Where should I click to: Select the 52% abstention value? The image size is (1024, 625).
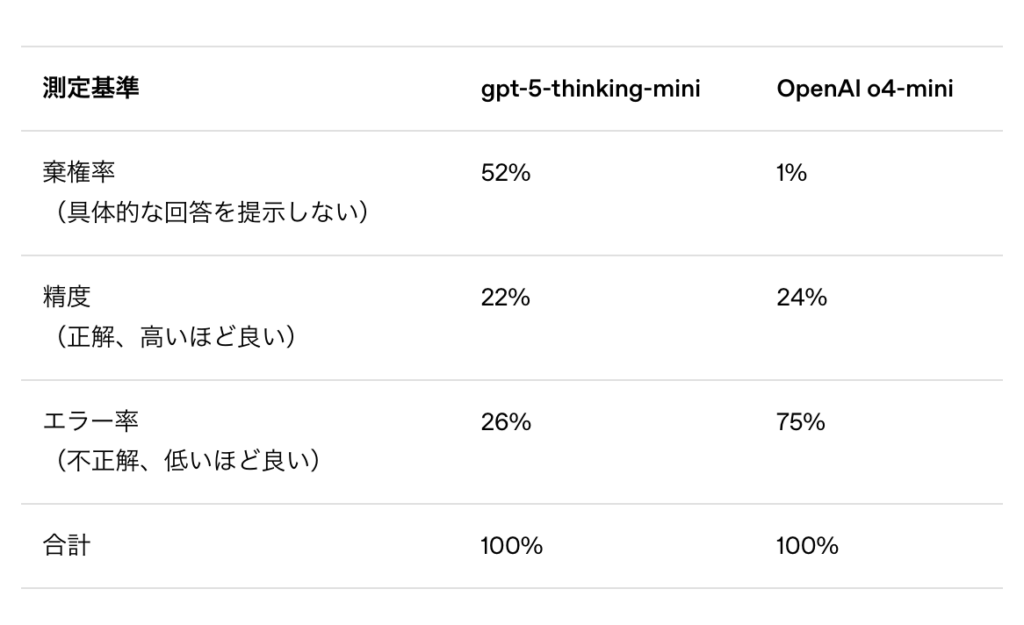pos(505,173)
